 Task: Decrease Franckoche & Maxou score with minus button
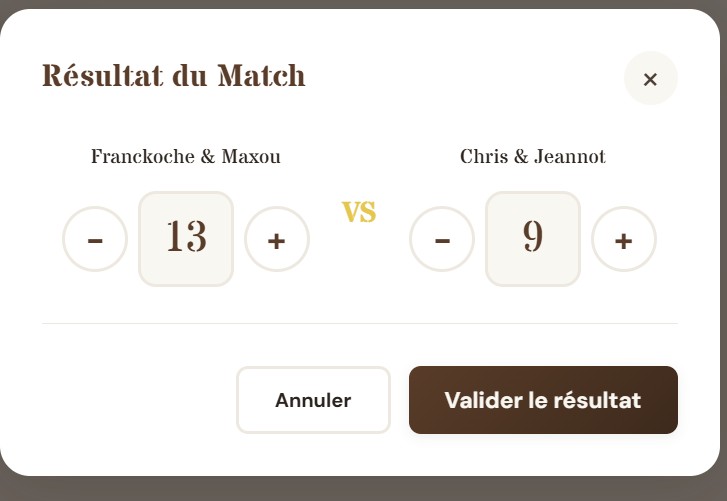pyautogui.click(x=95, y=239)
